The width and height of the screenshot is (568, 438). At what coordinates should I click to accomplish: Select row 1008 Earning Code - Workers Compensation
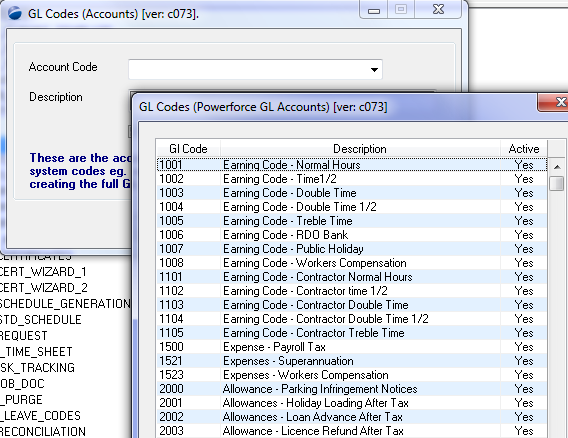coord(352,263)
